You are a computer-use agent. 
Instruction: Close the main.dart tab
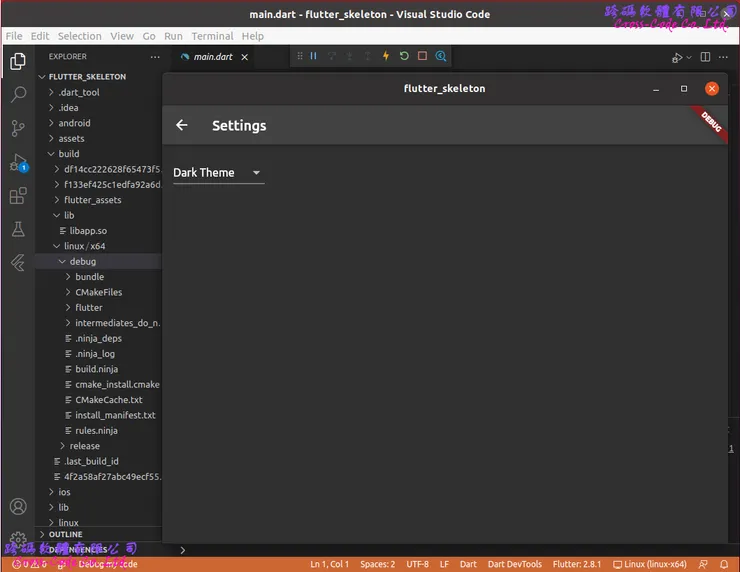click(244, 57)
